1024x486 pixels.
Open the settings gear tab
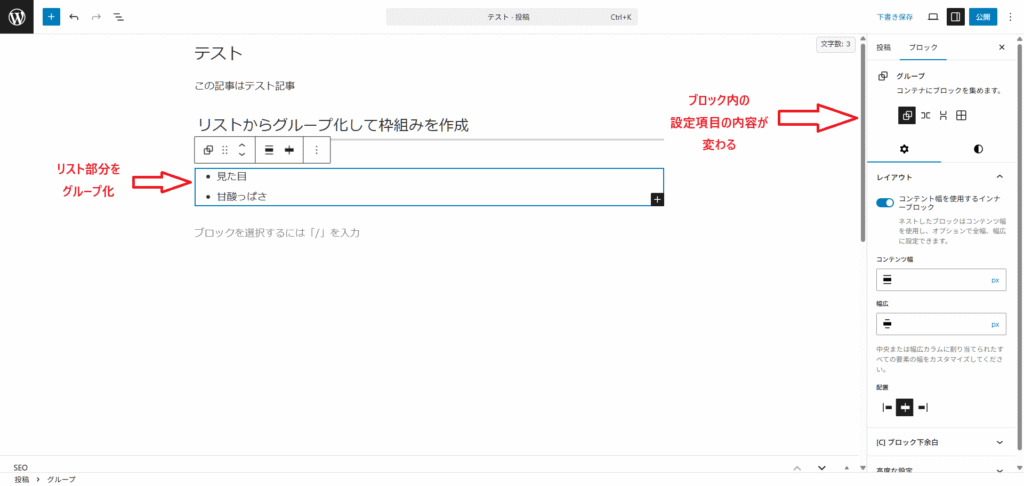[x=904, y=149]
